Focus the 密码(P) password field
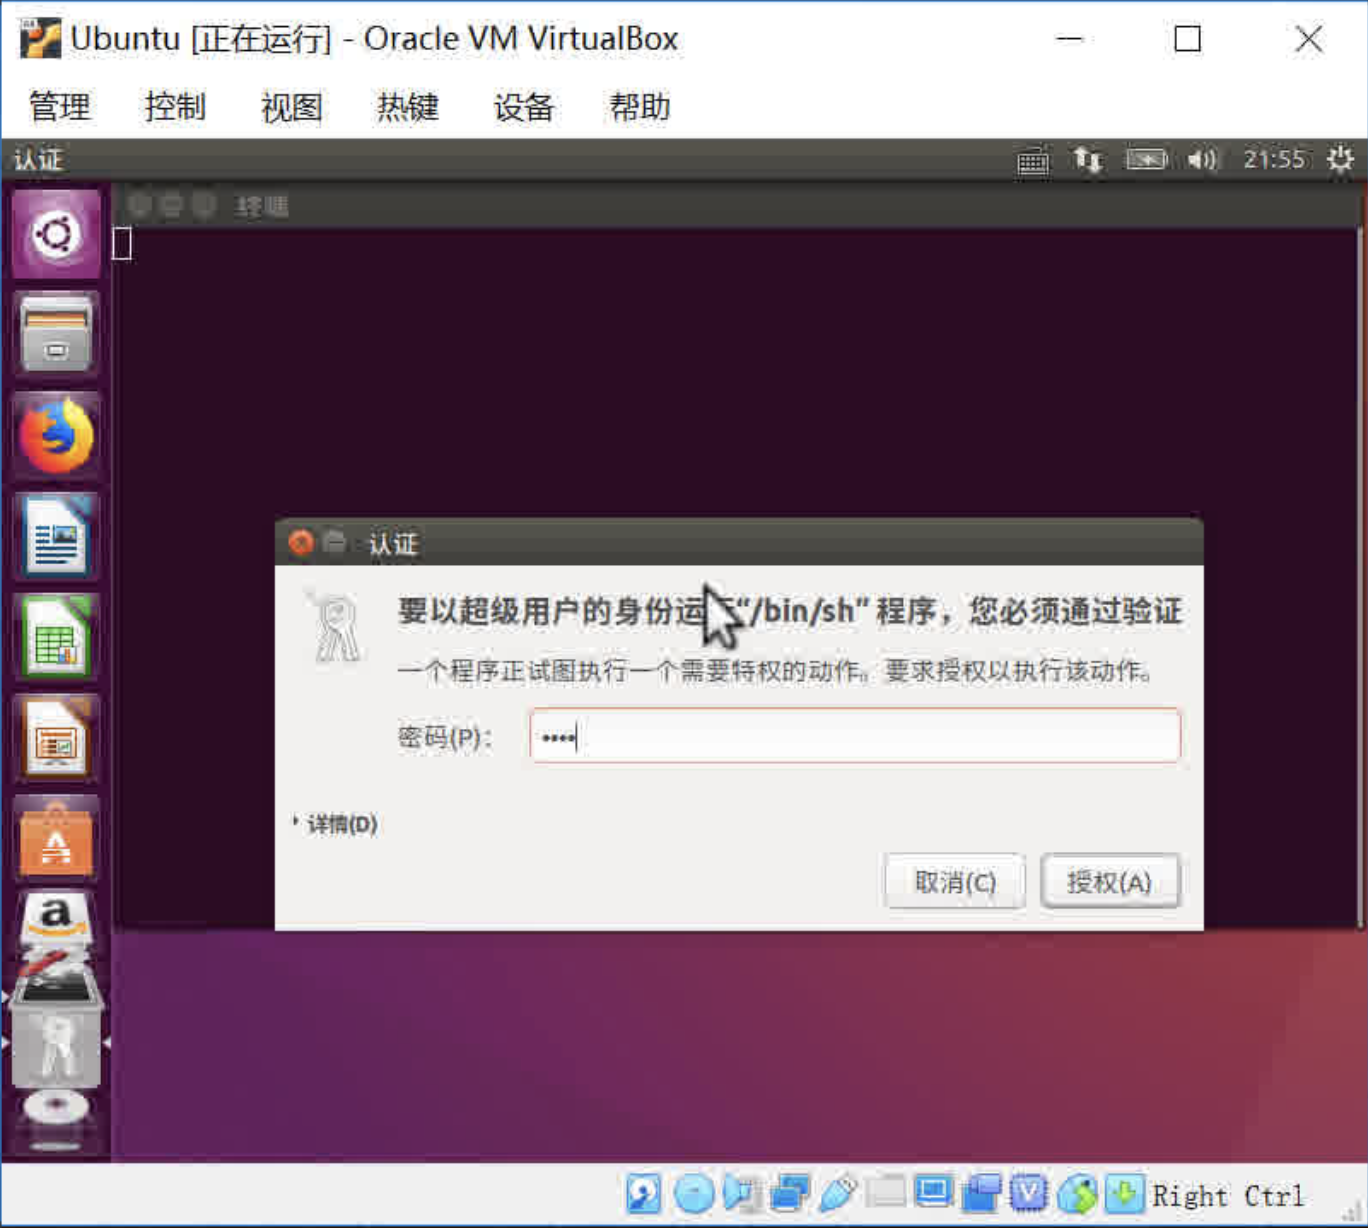1368x1228 pixels. click(x=855, y=736)
